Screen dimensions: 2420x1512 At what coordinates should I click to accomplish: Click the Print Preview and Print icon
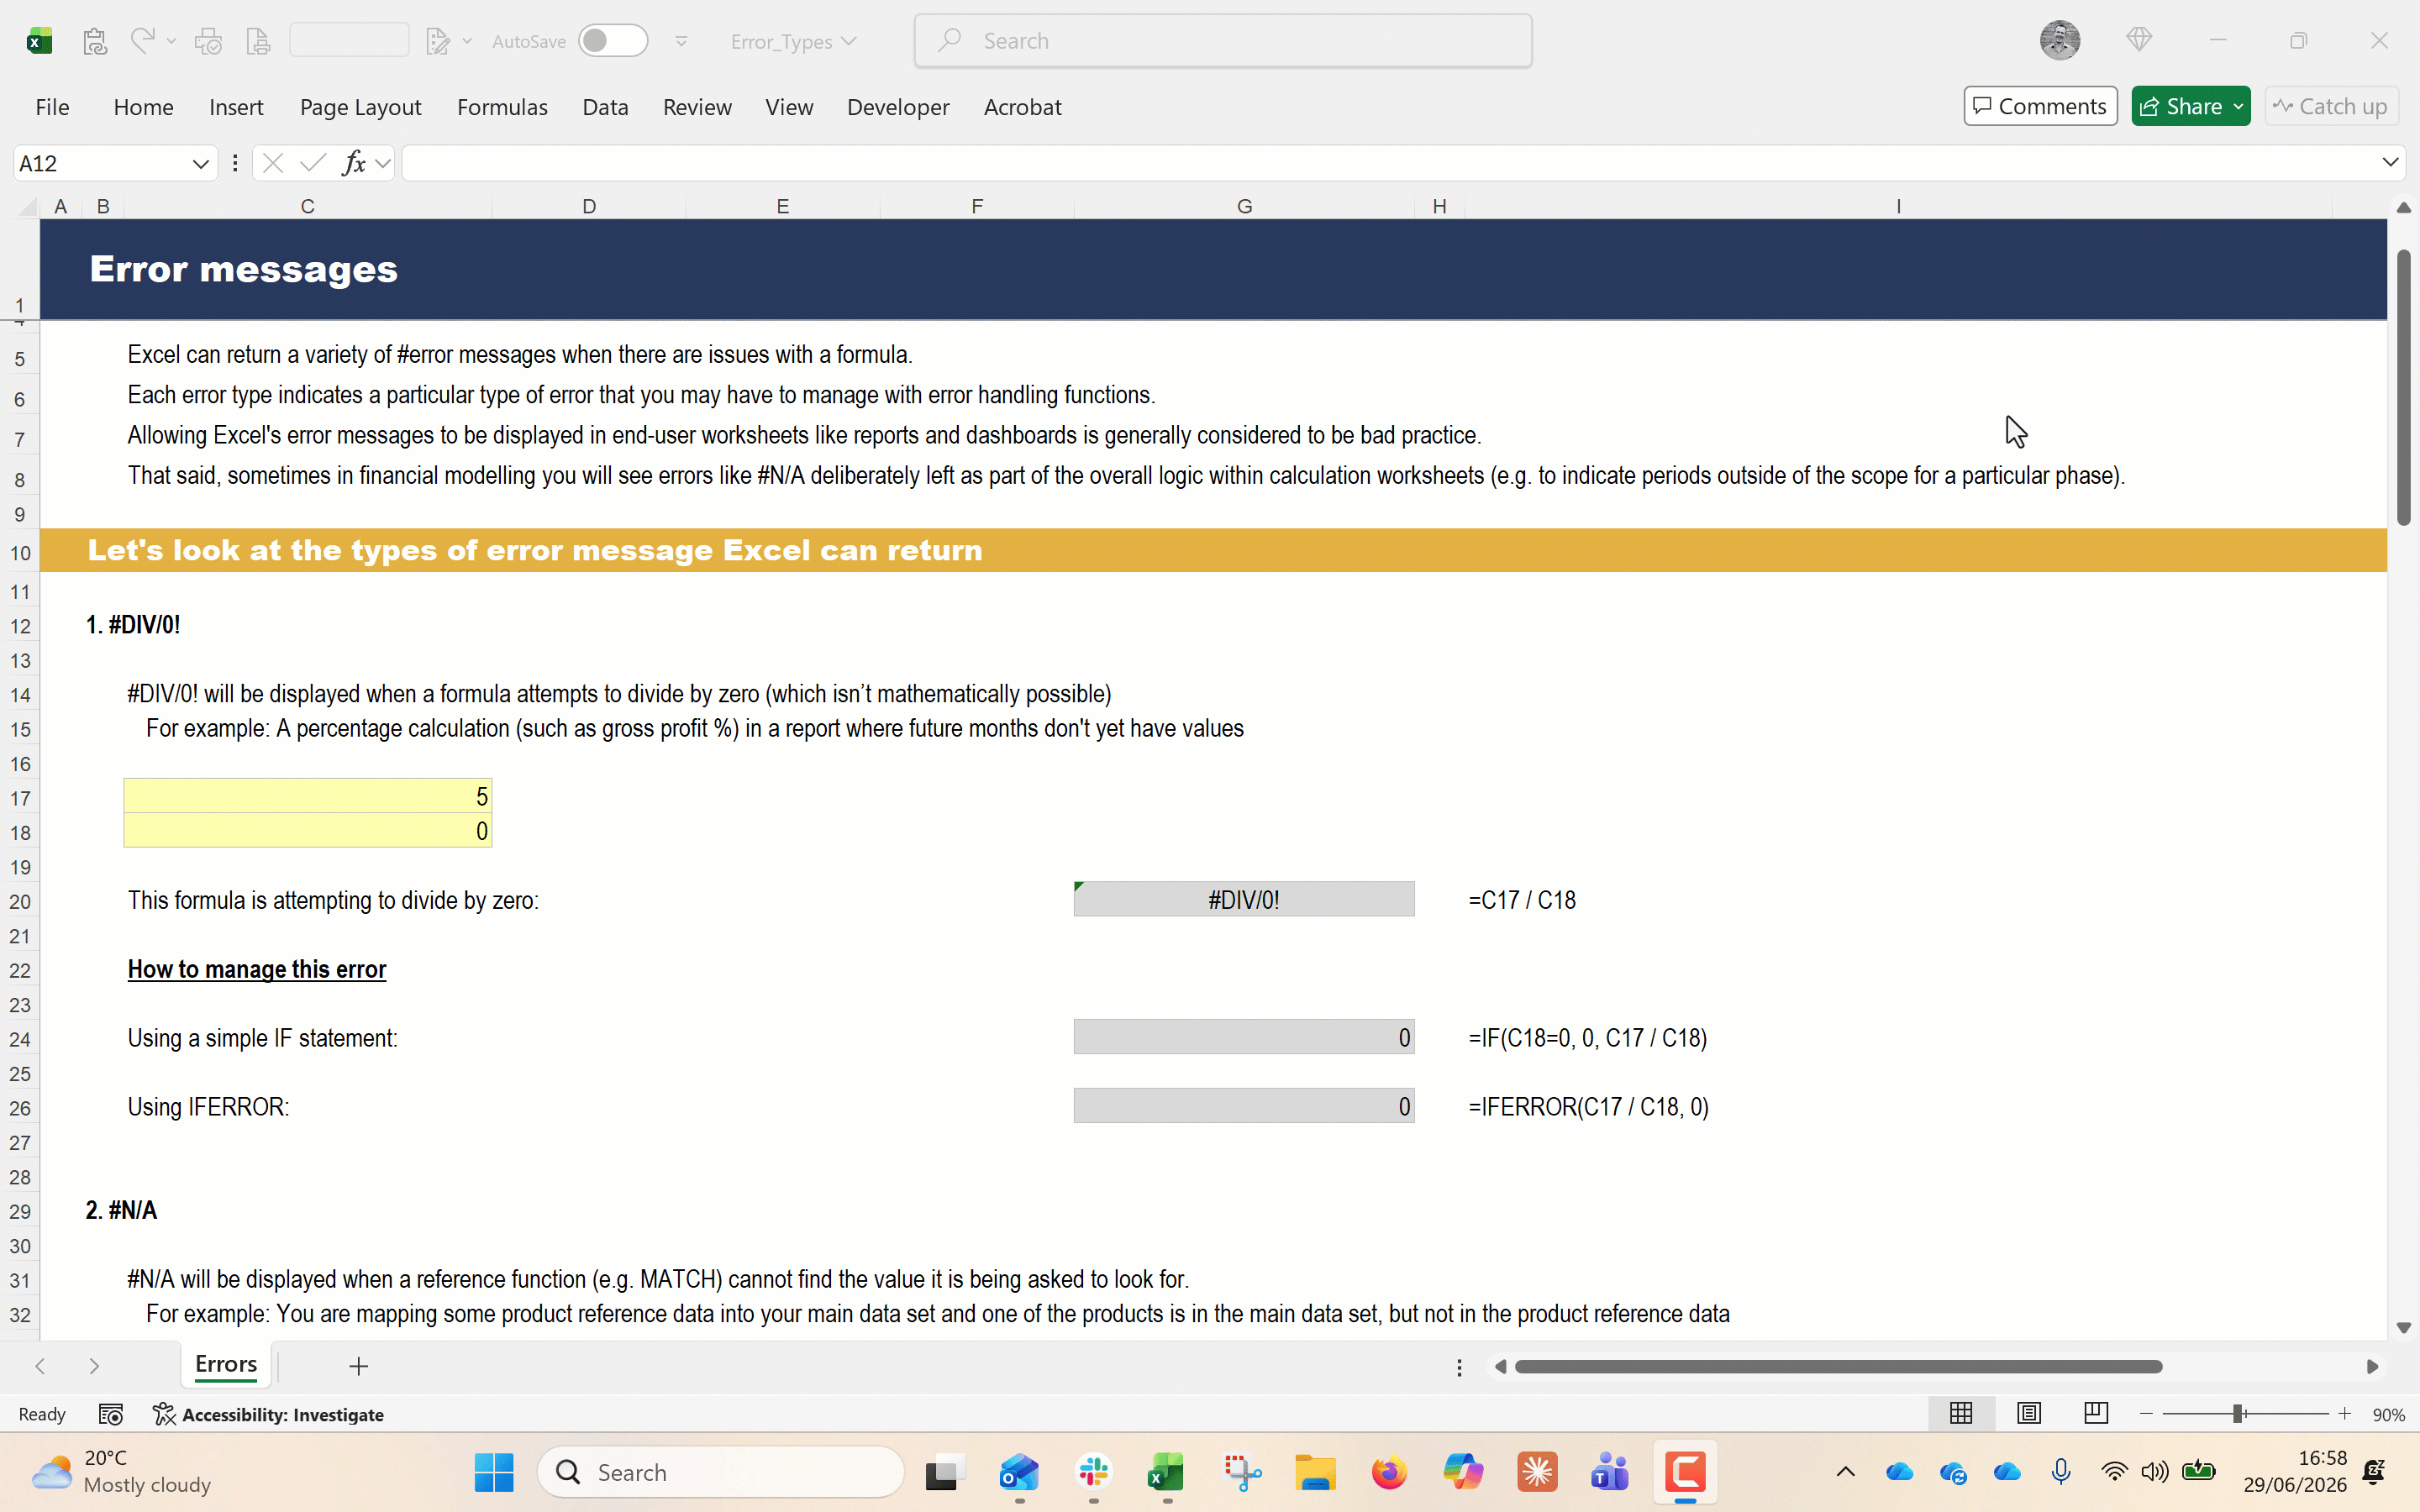(208, 41)
